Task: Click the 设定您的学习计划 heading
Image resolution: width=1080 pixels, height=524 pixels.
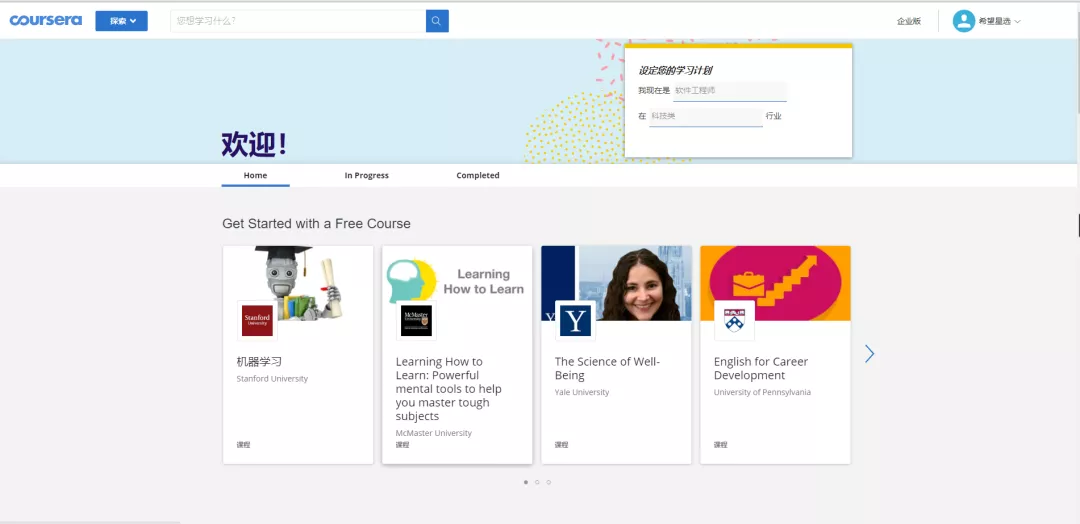Action: coord(675,70)
